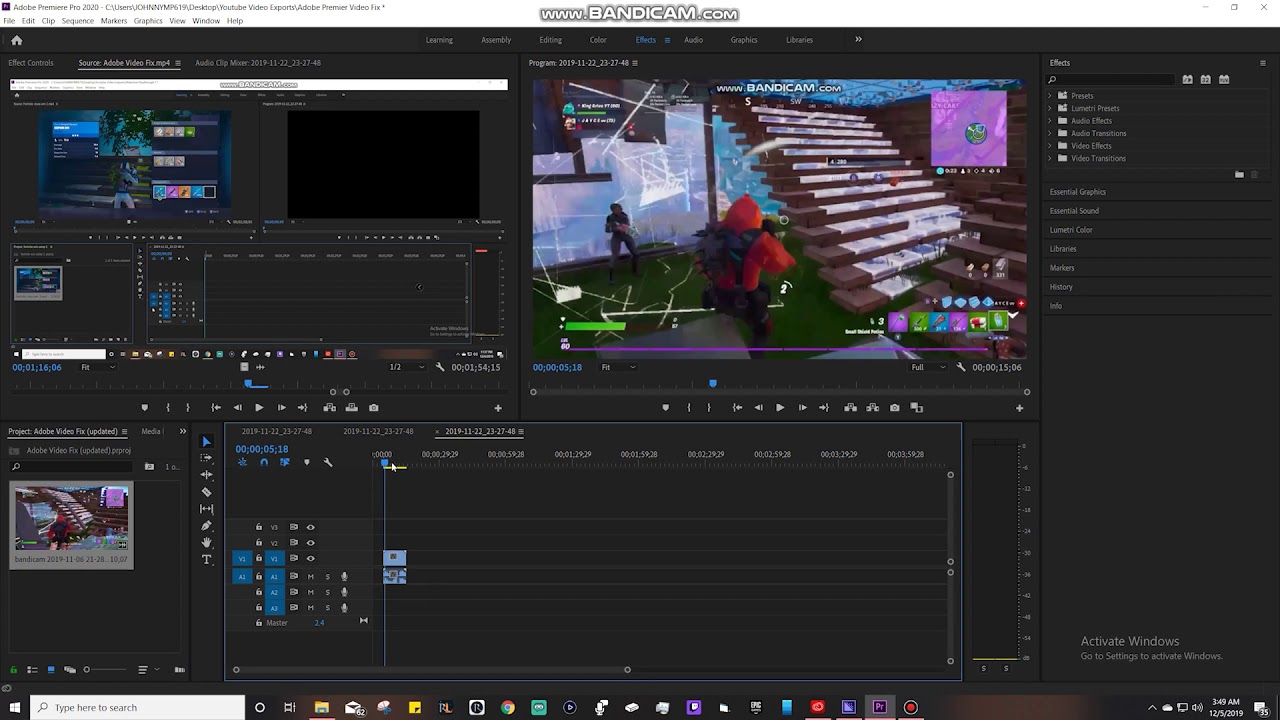Select the Selection tool in timeline toolbar

point(207,441)
